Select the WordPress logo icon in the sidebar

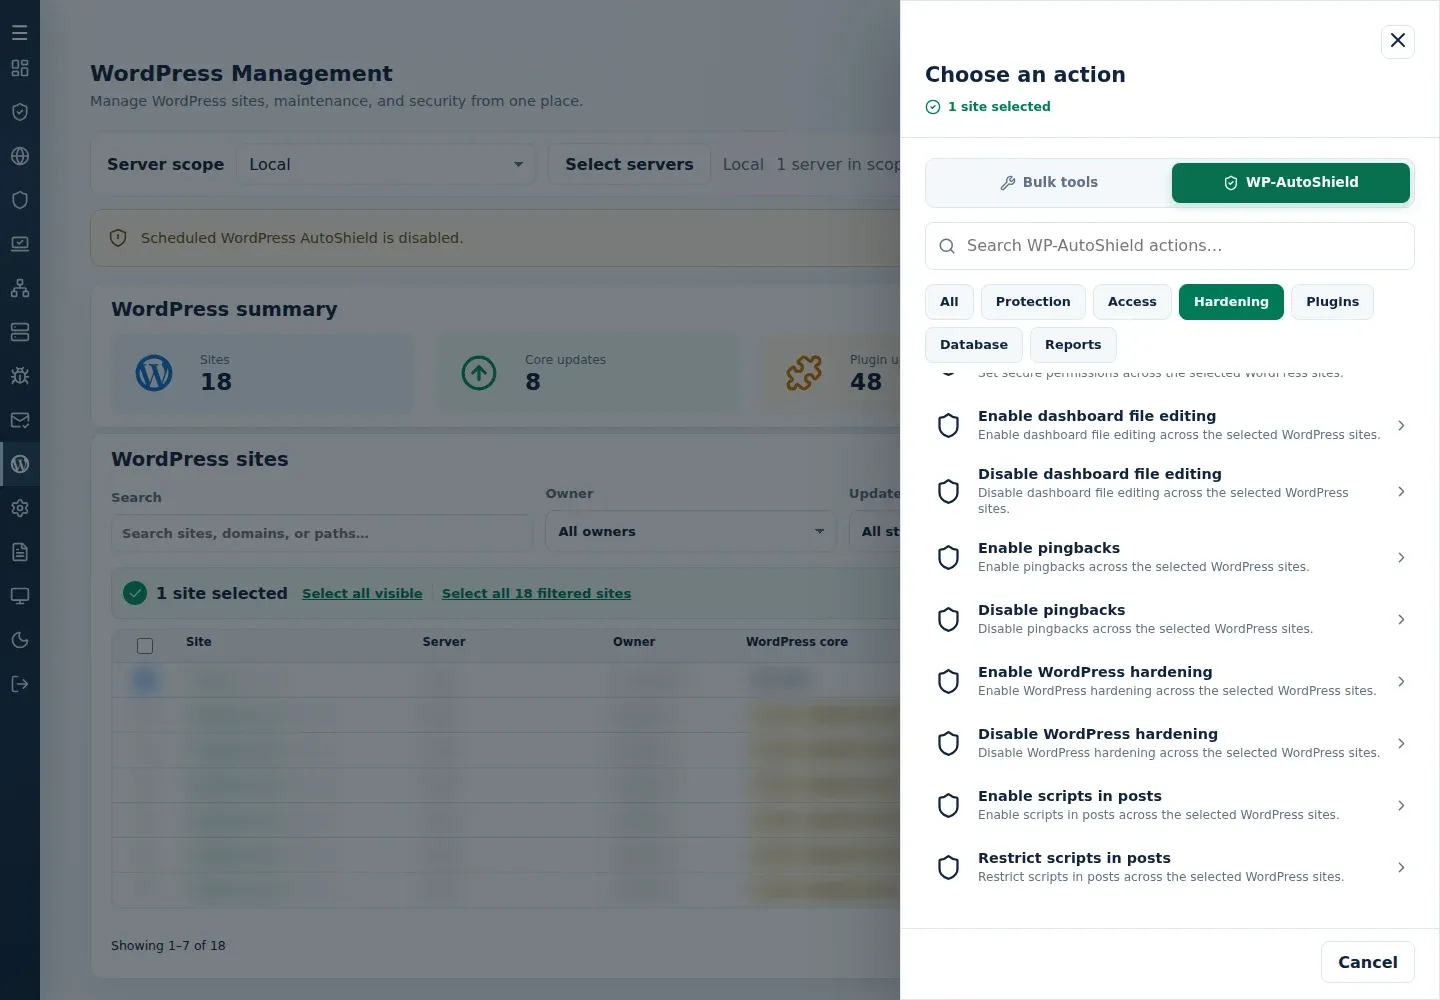[x=20, y=464]
